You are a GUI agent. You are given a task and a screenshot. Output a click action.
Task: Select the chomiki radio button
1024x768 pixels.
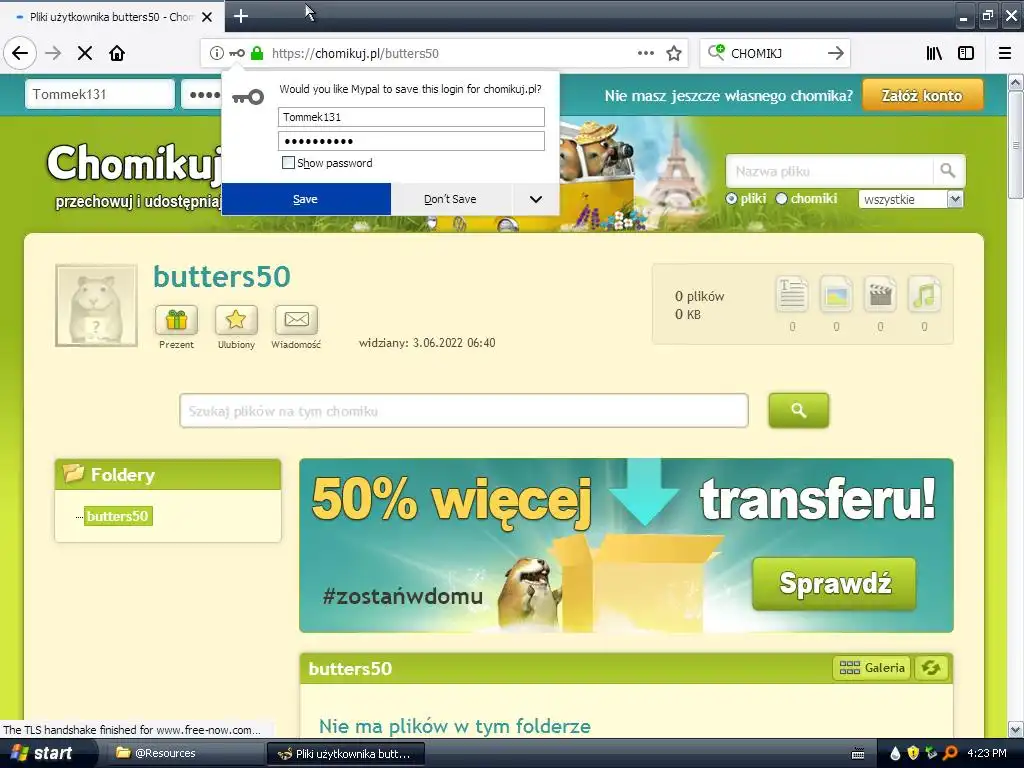781,199
